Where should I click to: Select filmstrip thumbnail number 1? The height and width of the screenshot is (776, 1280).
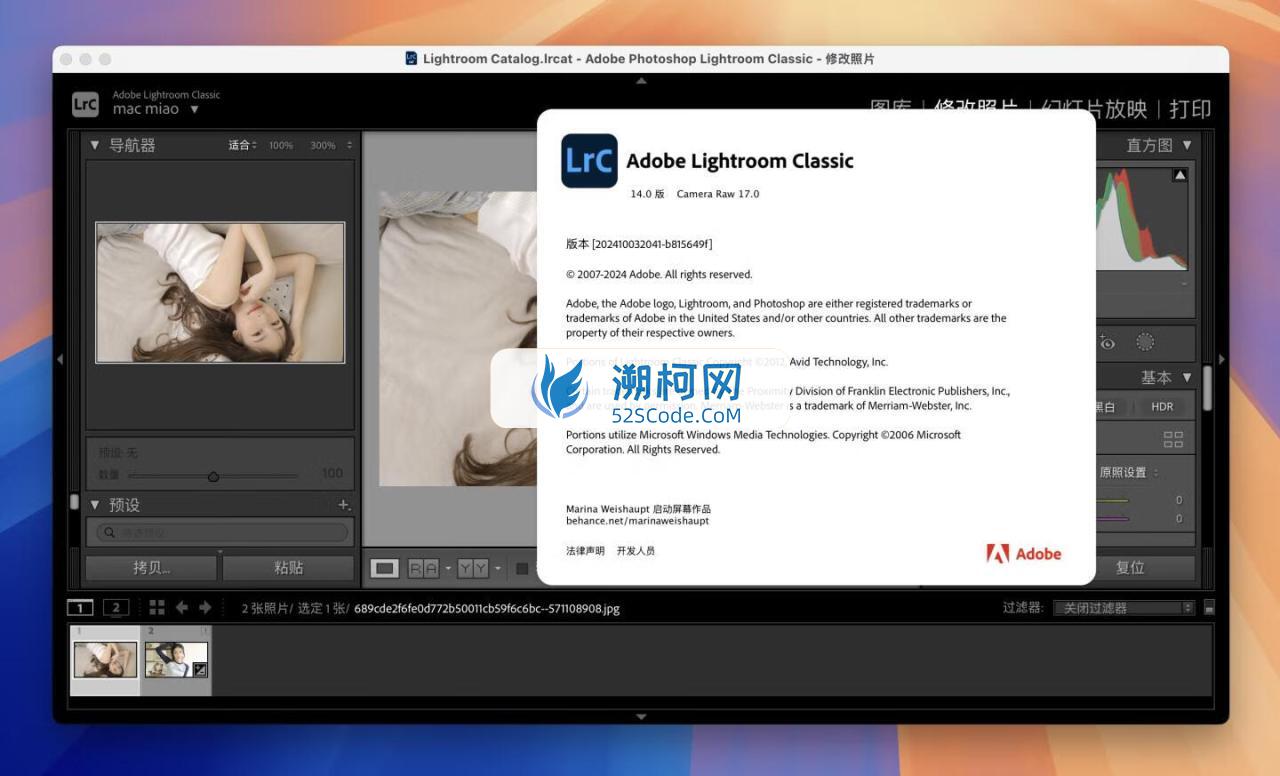[105, 660]
